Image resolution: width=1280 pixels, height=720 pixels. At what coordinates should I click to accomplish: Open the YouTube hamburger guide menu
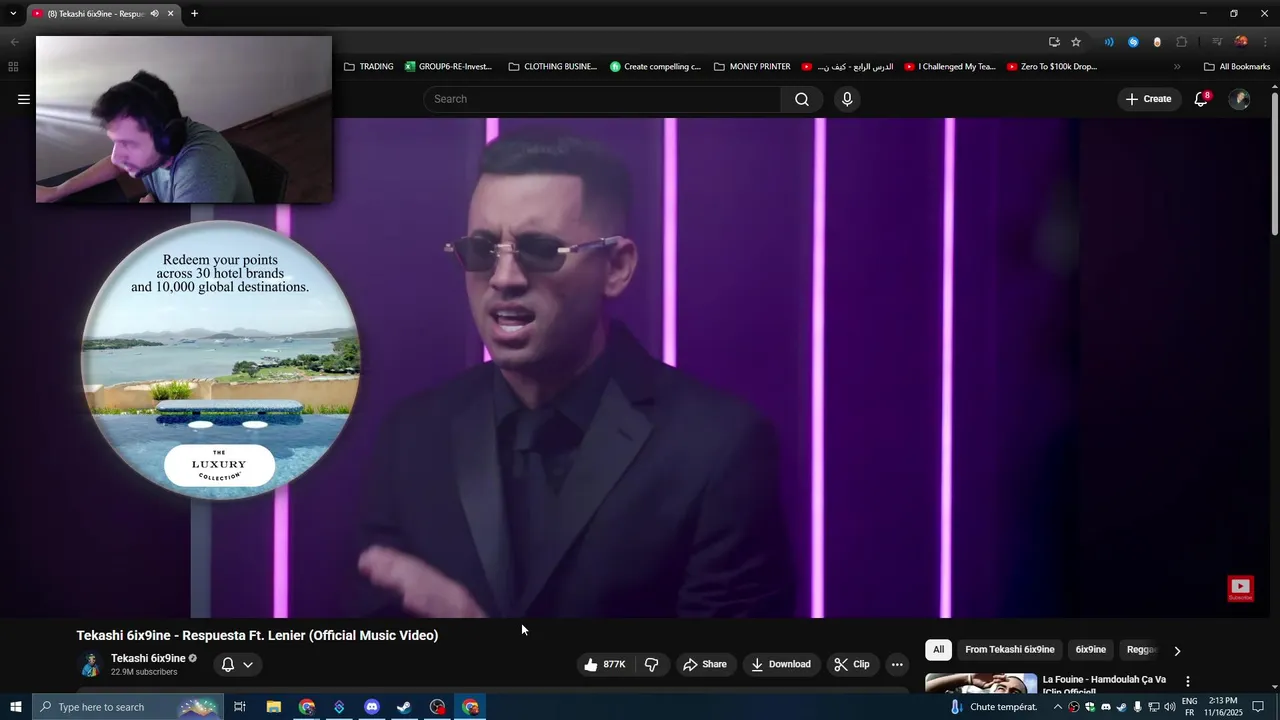(24, 99)
